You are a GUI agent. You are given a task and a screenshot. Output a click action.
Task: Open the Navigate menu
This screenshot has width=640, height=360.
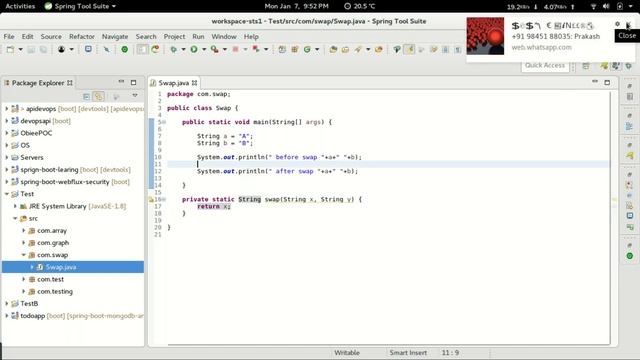point(115,36)
